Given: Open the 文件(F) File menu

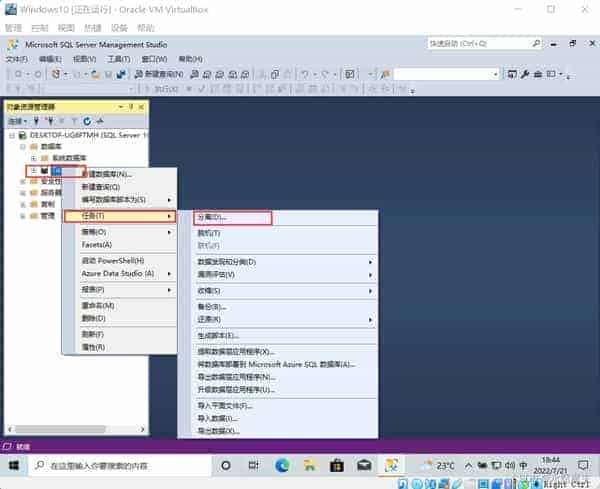Looking at the screenshot, I should point(17,59).
